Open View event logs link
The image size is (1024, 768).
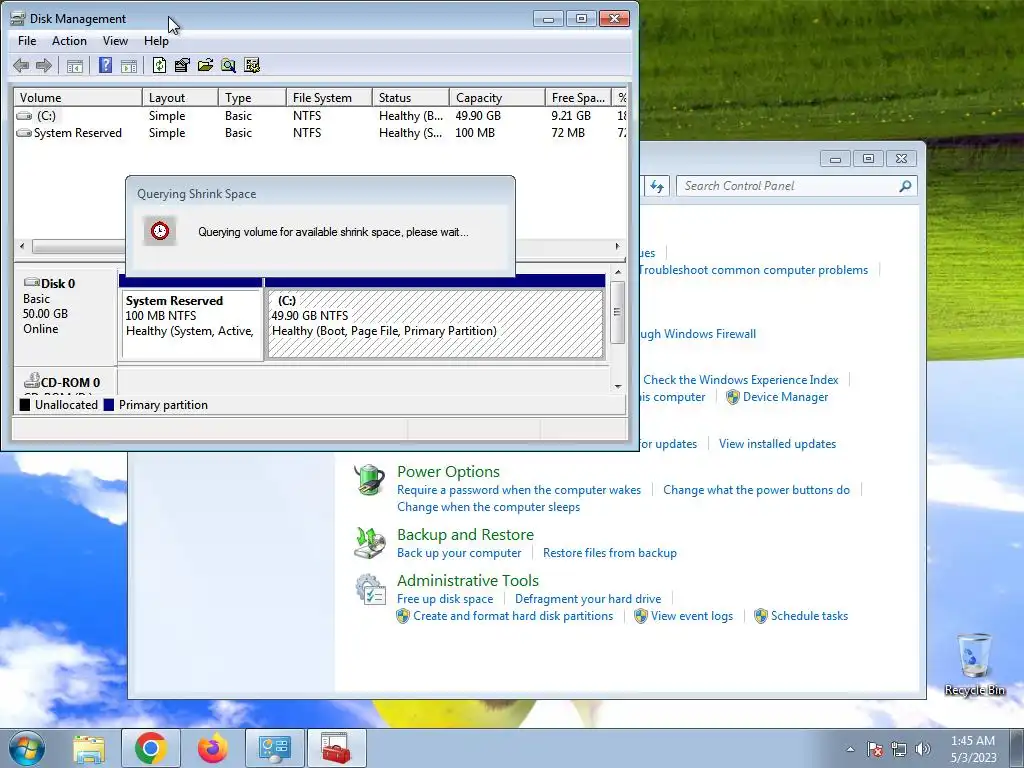(x=692, y=615)
